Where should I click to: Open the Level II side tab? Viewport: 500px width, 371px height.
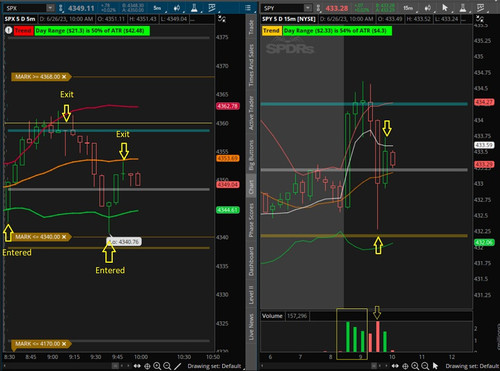tap(251, 295)
